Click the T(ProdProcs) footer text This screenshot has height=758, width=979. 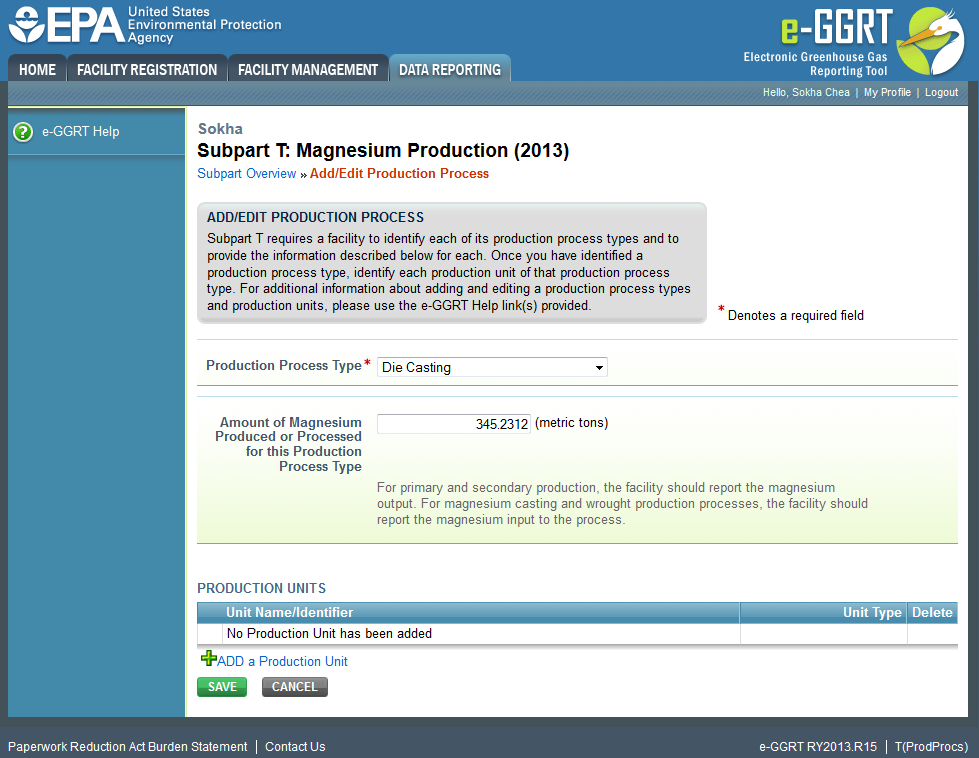[x=931, y=747]
